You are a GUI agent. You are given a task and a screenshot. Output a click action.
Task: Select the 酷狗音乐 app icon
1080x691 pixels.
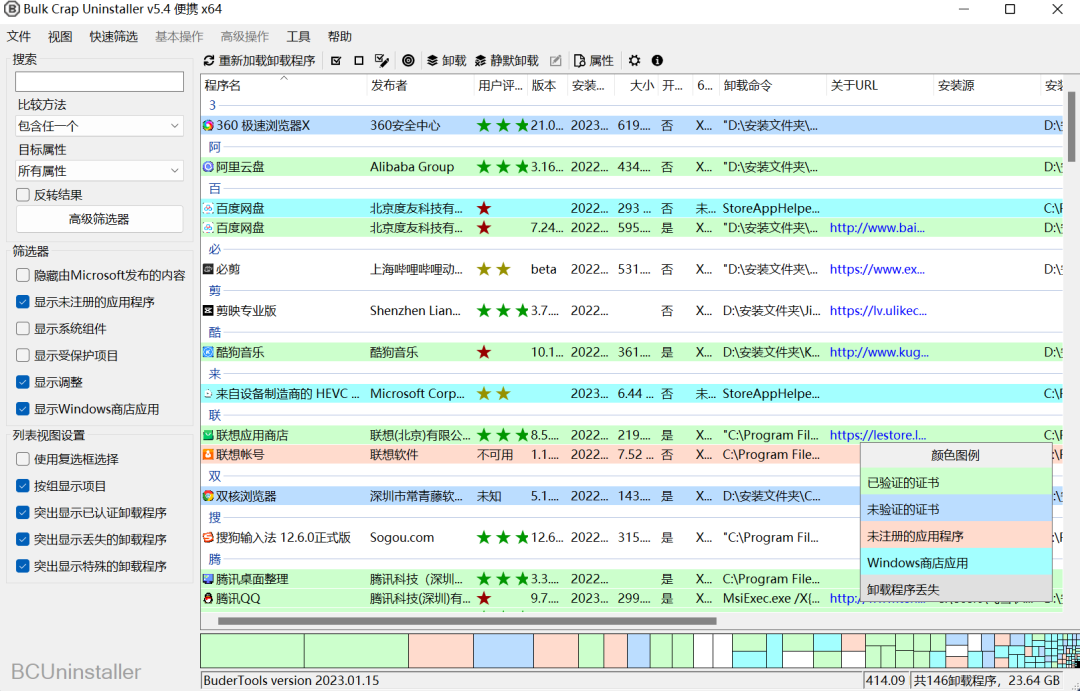click(208, 352)
